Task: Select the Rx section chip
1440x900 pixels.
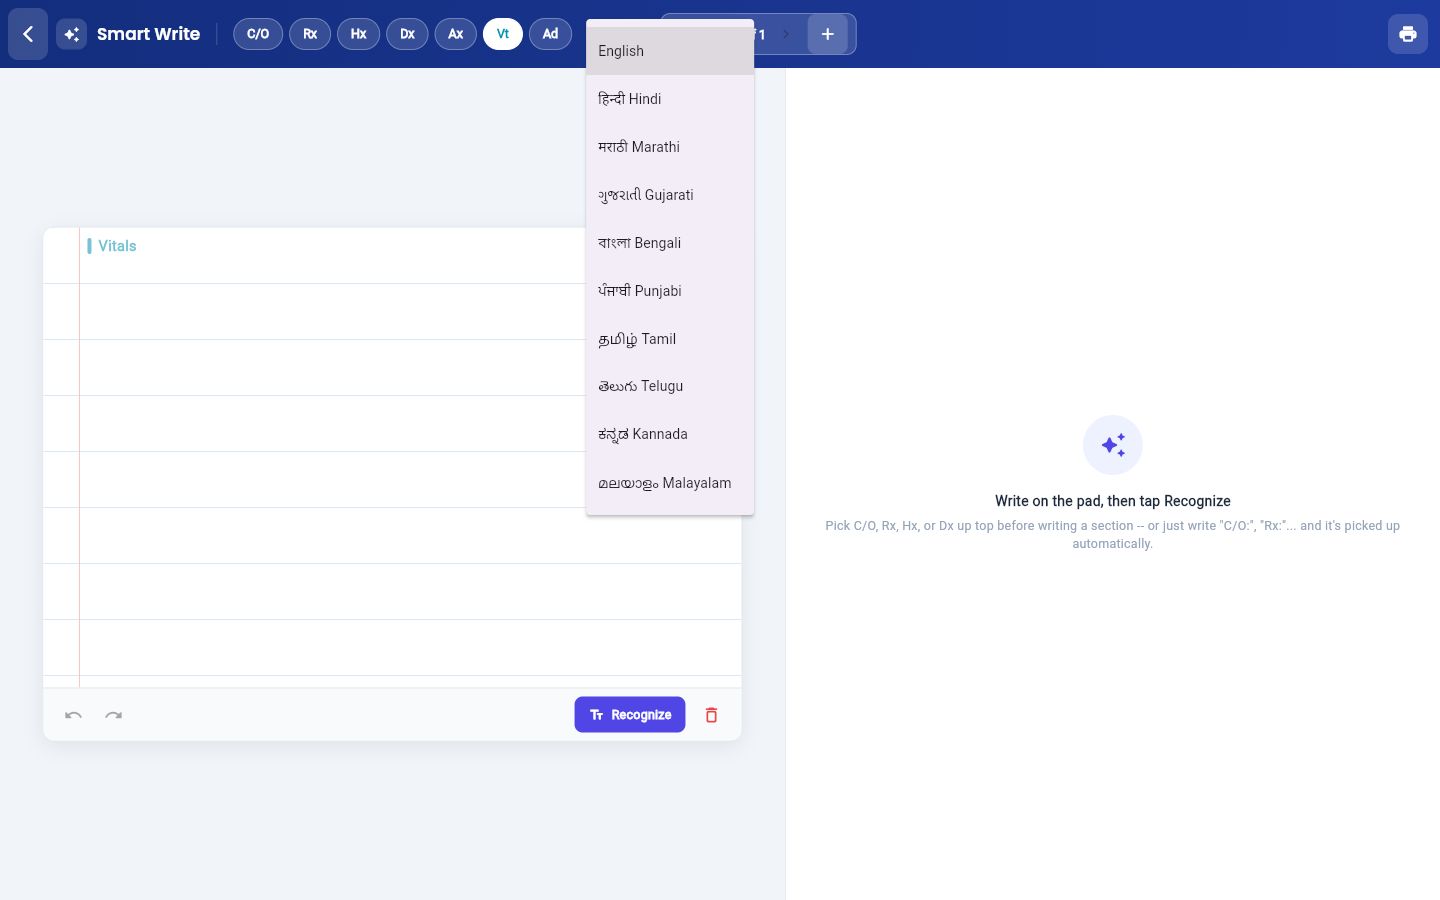Action: point(310,34)
